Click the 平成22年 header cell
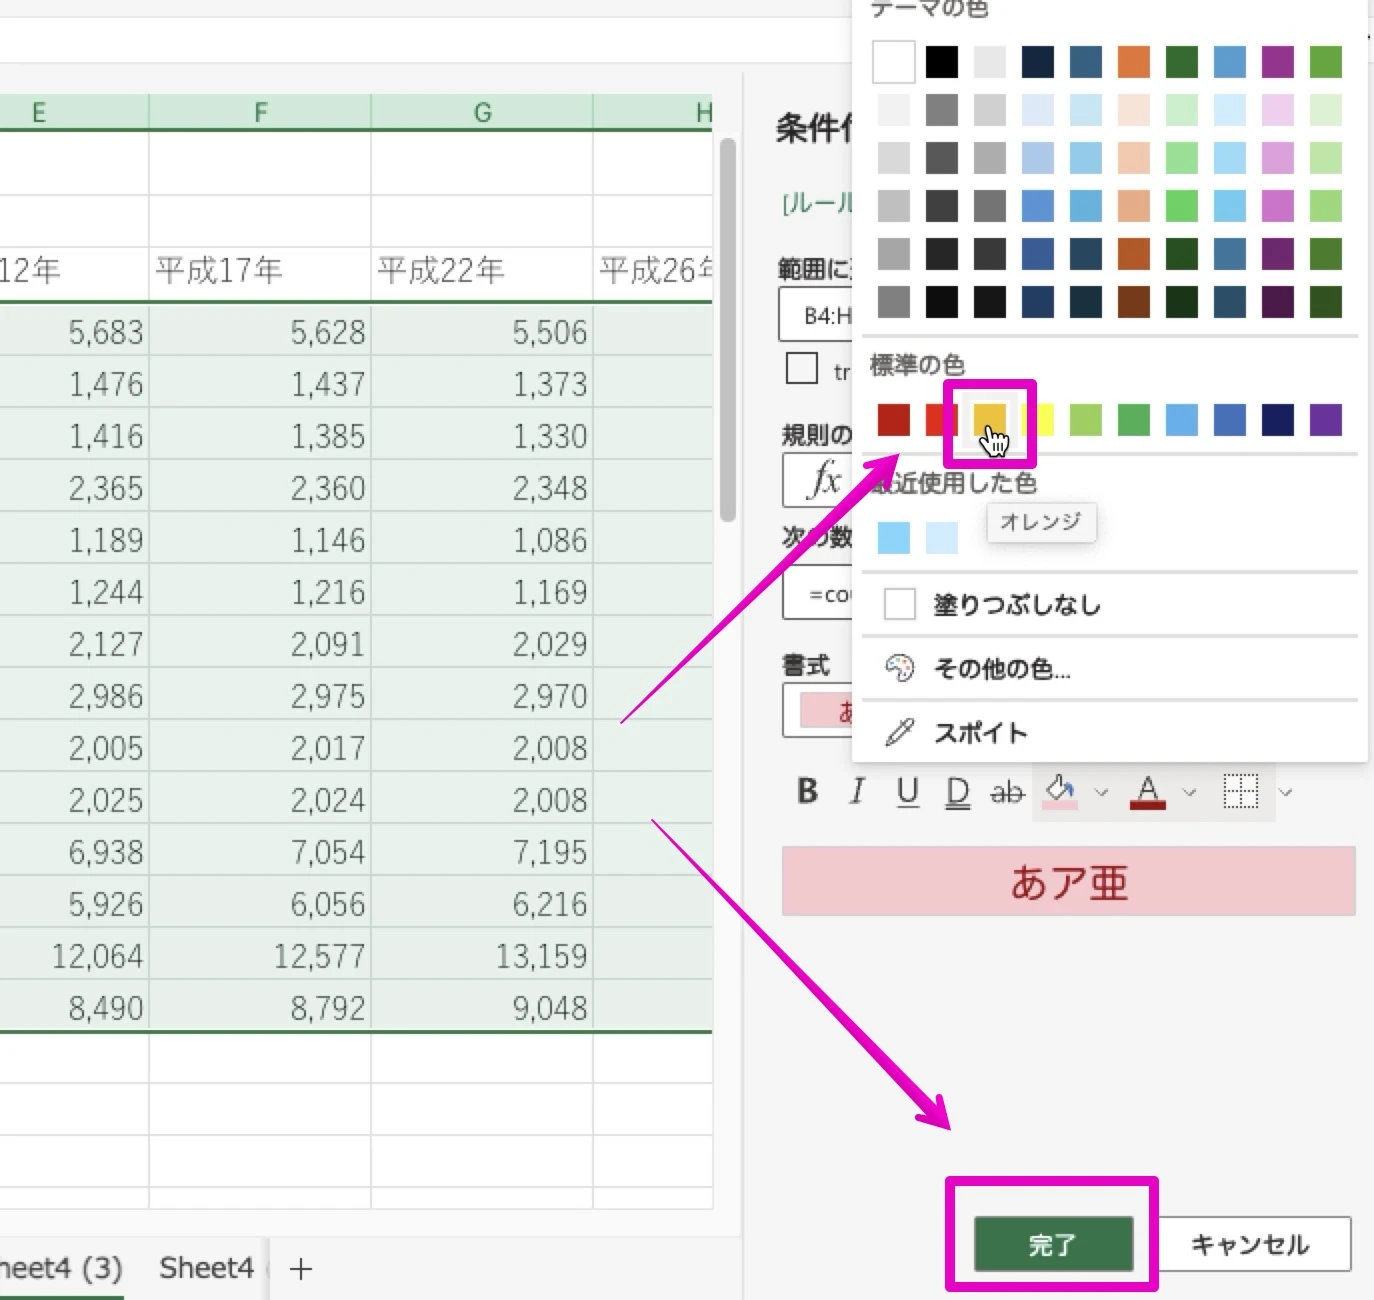The image size is (1374, 1300). pos(482,272)
